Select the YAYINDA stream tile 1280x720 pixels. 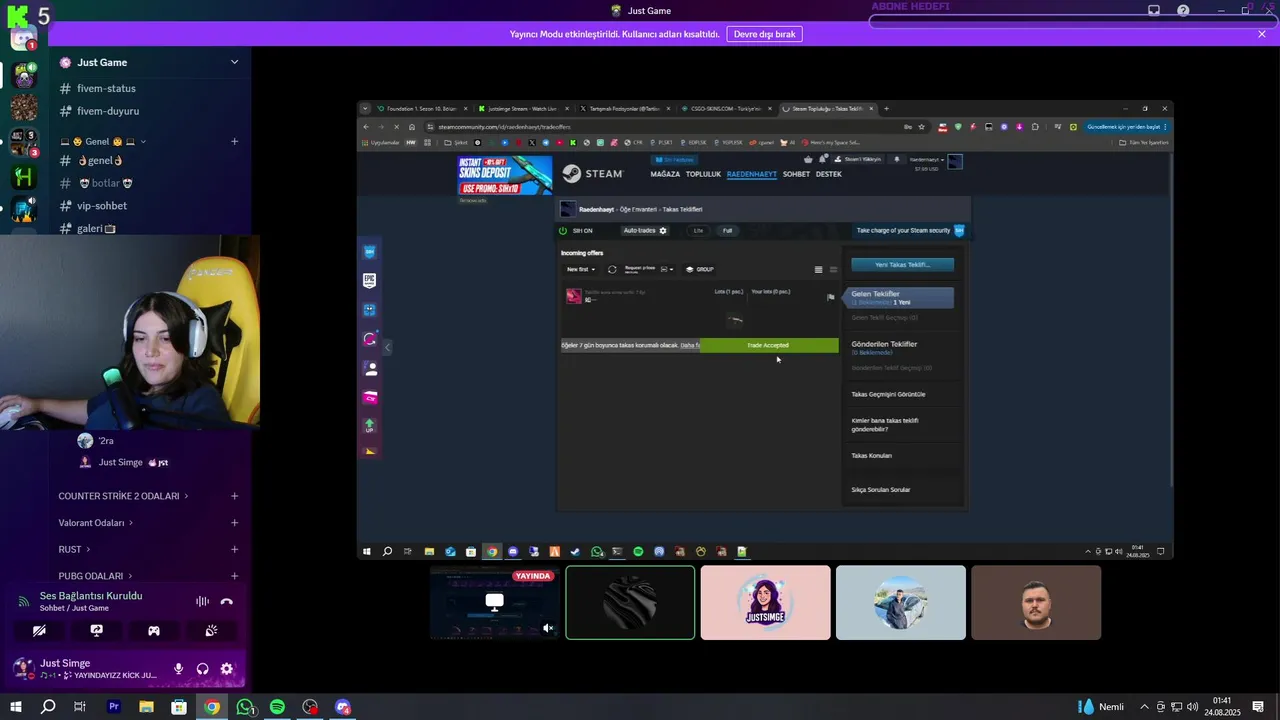point(495,603)
